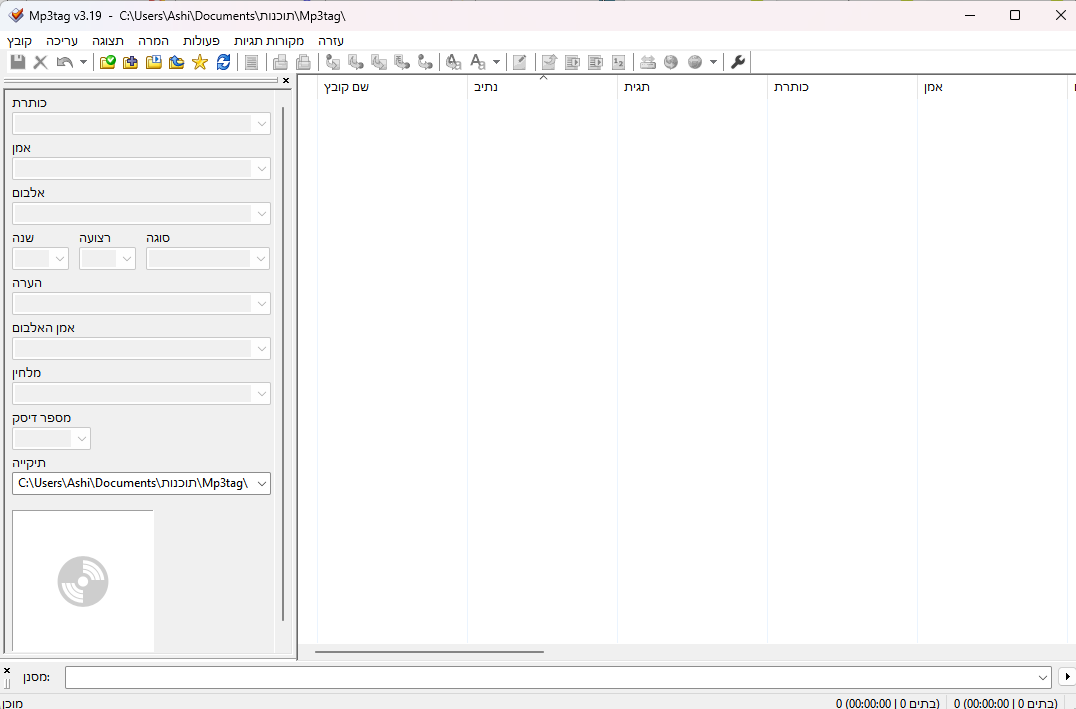
Task: Click in the מסנן filter input field
Action: pyautogui.click(x=550, y=677)
